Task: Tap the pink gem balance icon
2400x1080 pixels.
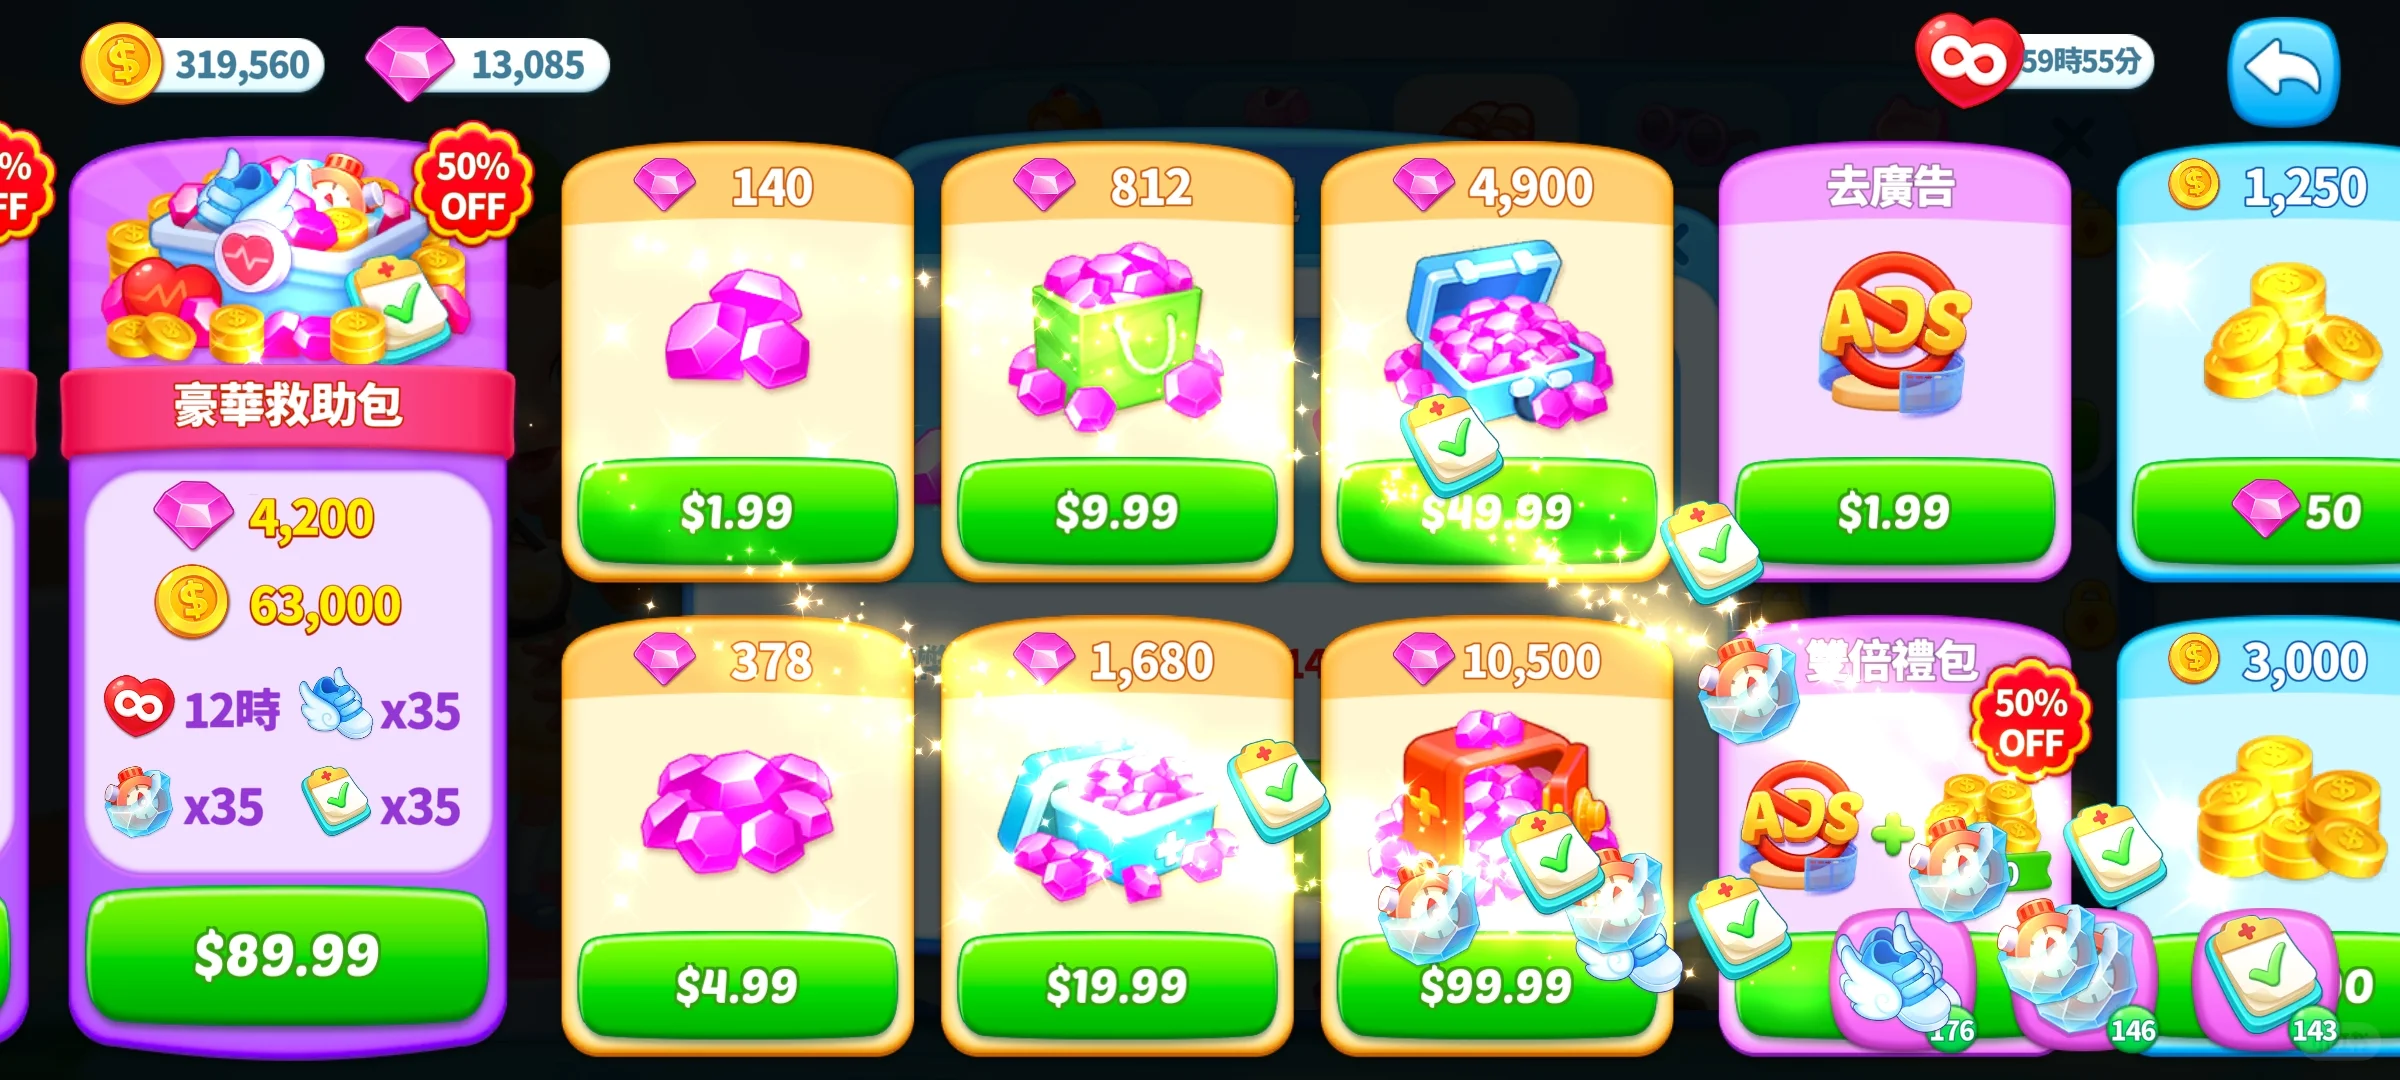Action: click(410, 64)
